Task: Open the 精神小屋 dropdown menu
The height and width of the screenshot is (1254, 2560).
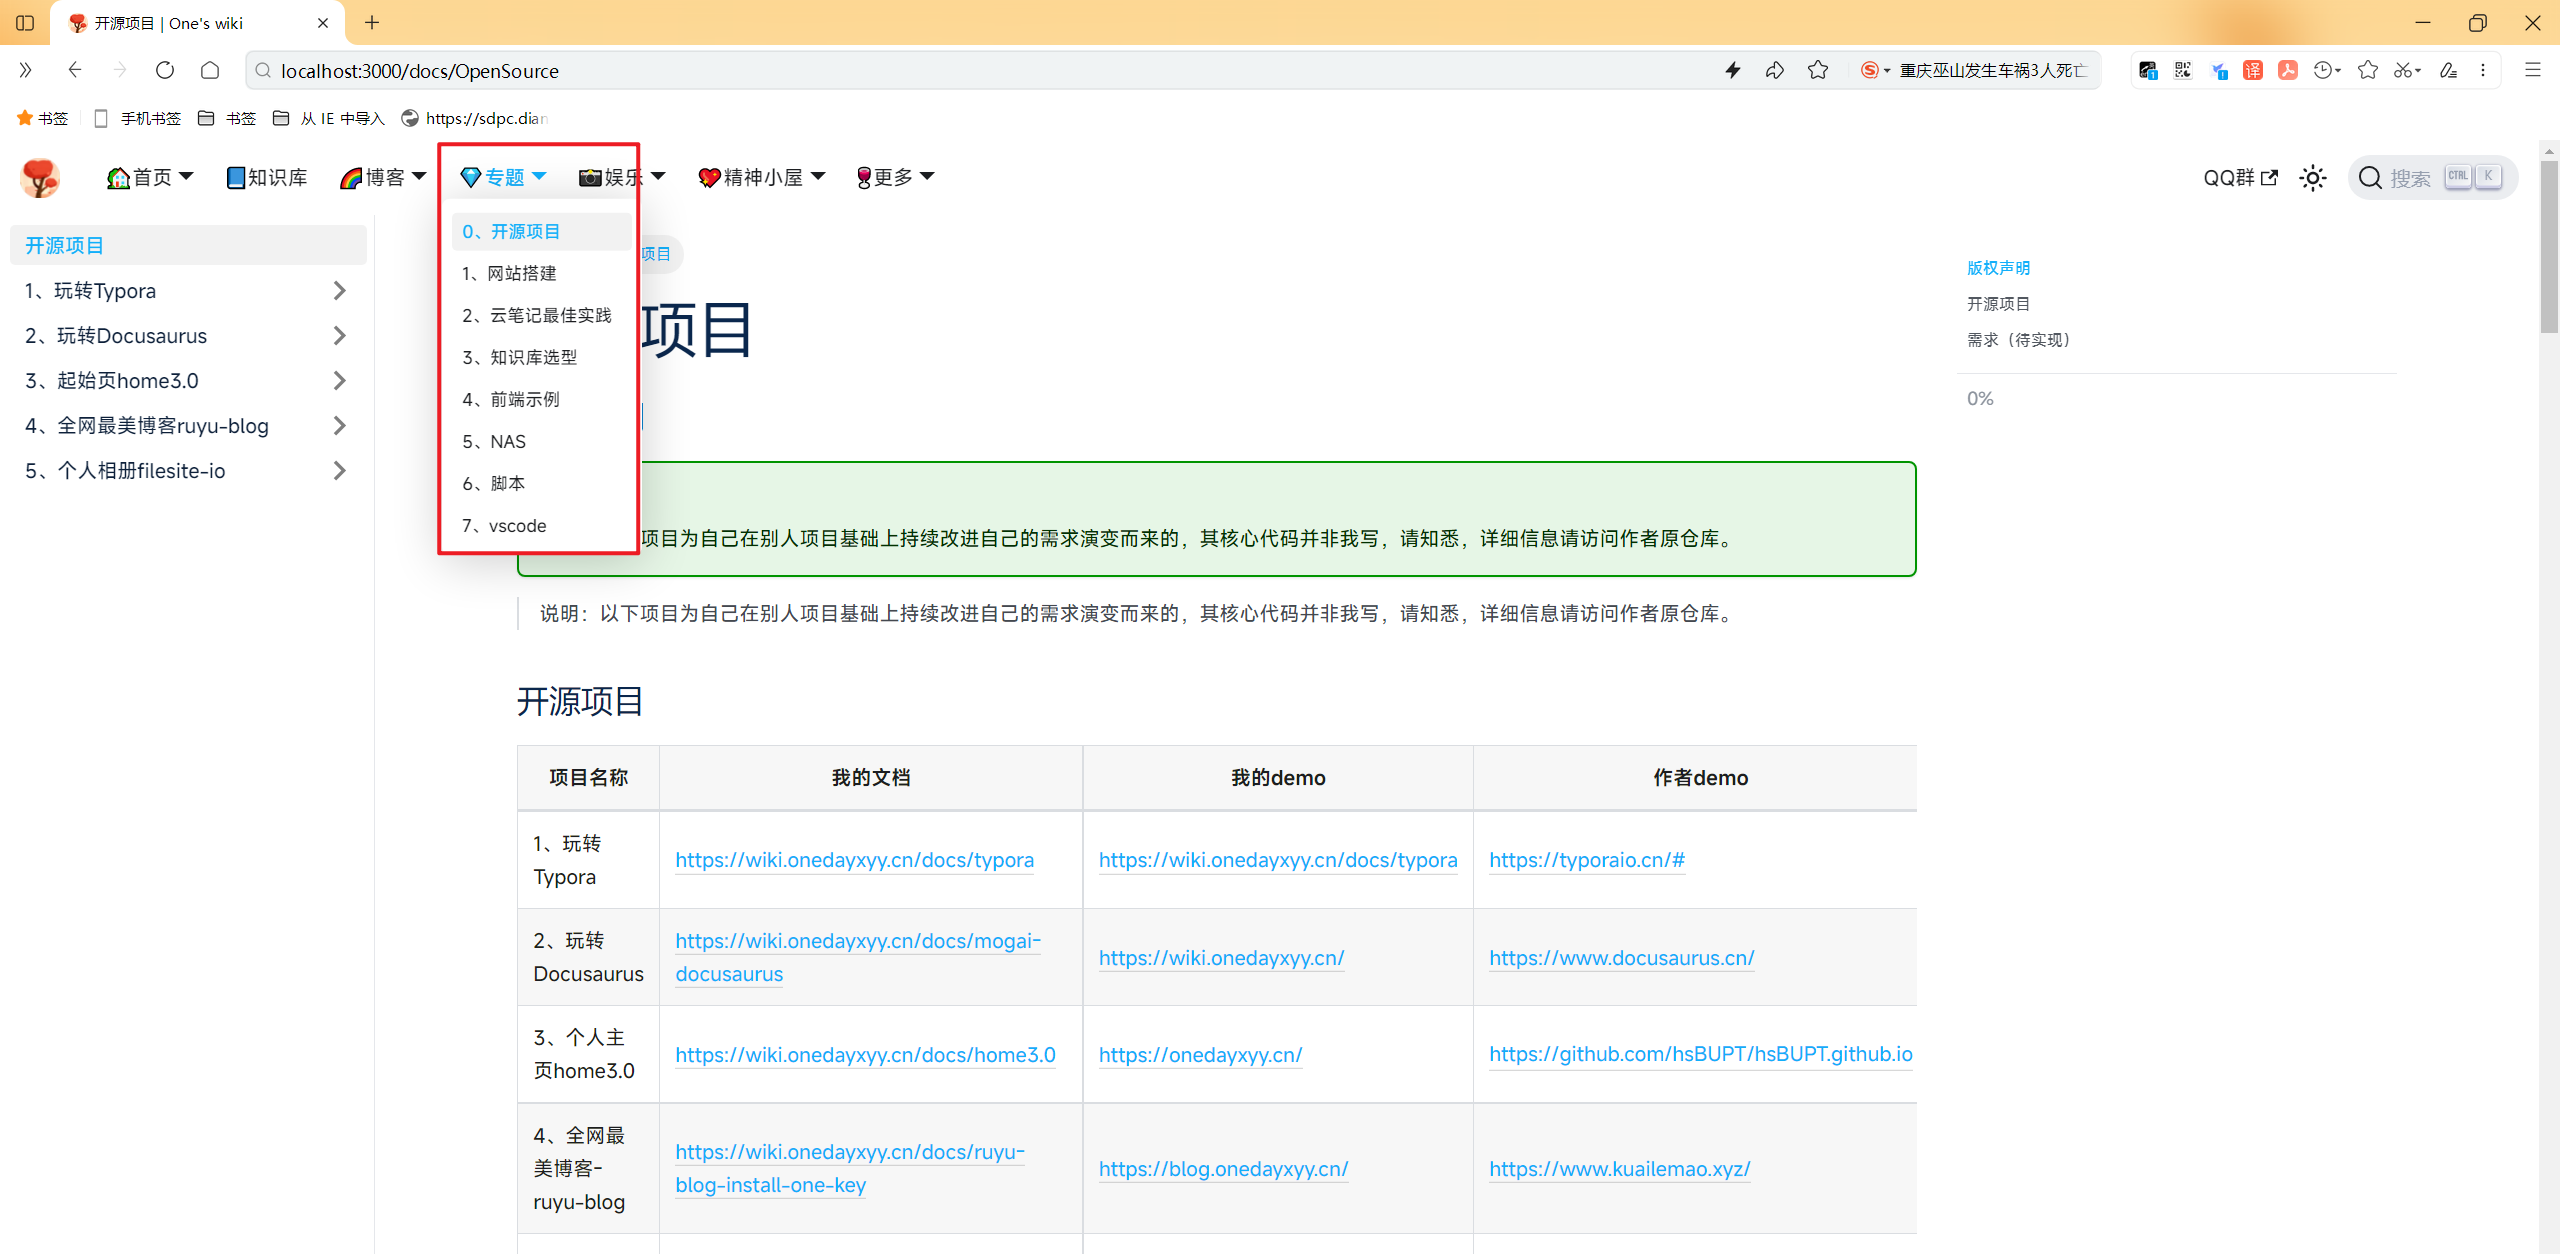Action: (762, 177)
